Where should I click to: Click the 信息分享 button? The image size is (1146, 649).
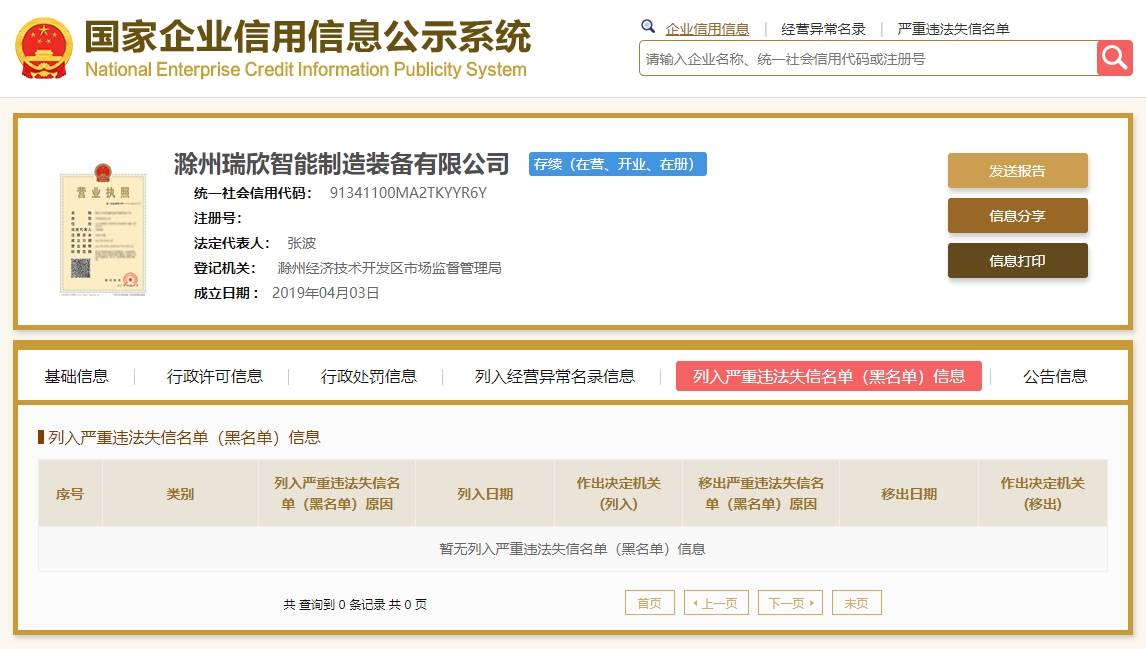(x=1017, y=216)
